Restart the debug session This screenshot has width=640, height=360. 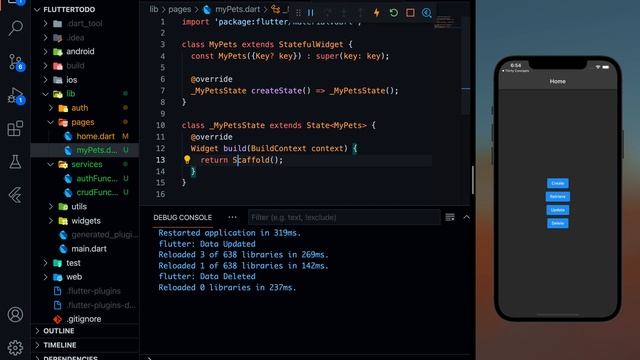(x=393, y=13)
